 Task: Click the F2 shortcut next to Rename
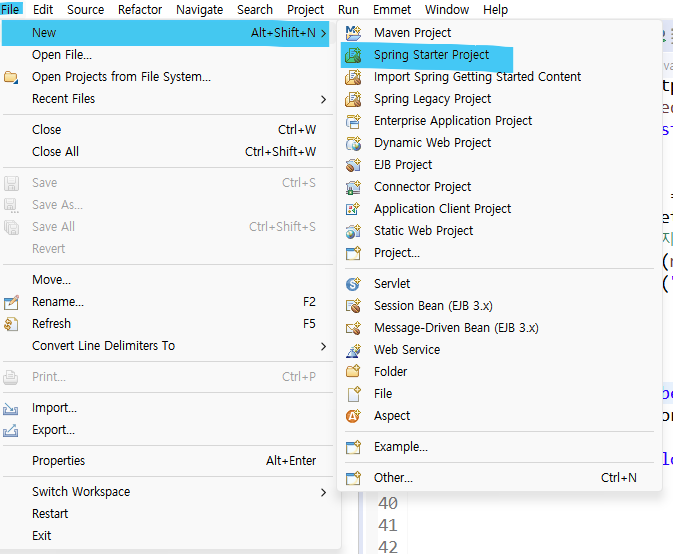[x=309, y=302]
